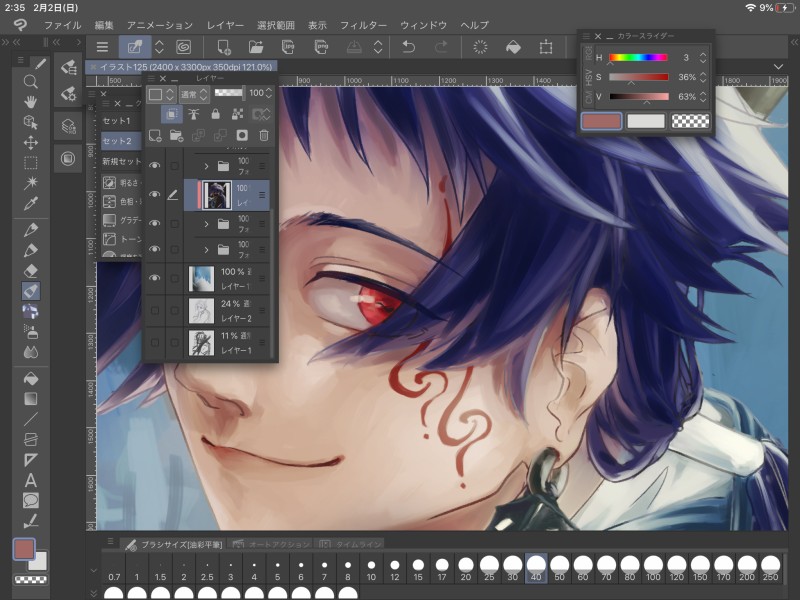This screenshot has height=600, width=800.
Task: Open the Tool Property palette
Action: [68, 94]
